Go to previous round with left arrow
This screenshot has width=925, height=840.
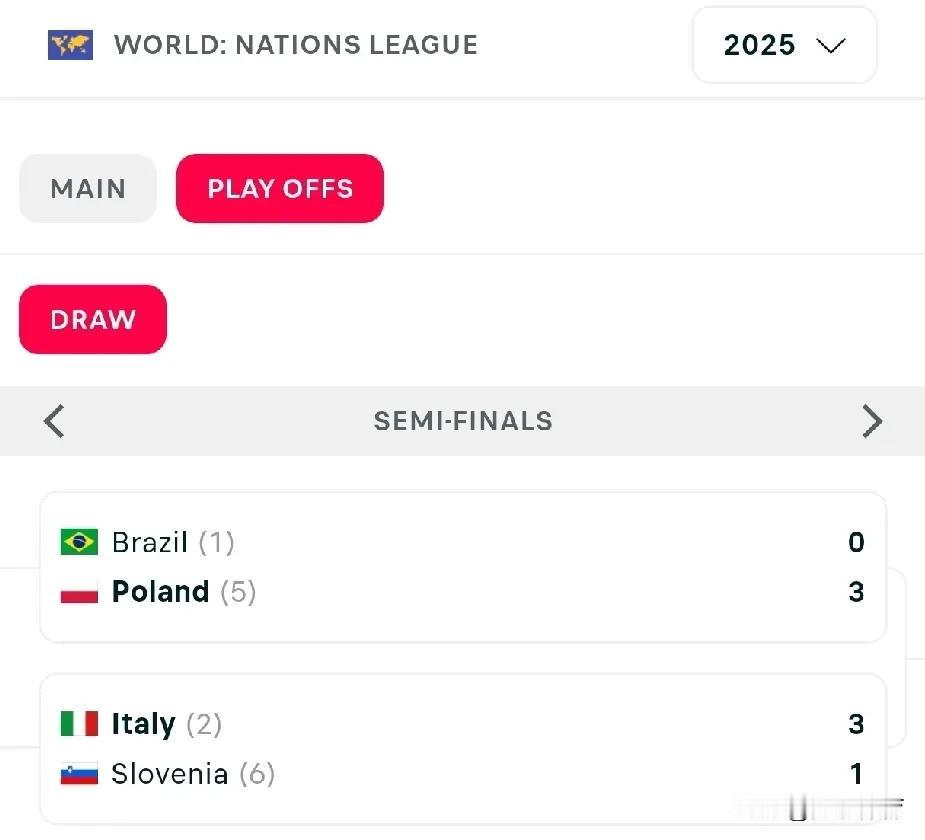point(54,421)
